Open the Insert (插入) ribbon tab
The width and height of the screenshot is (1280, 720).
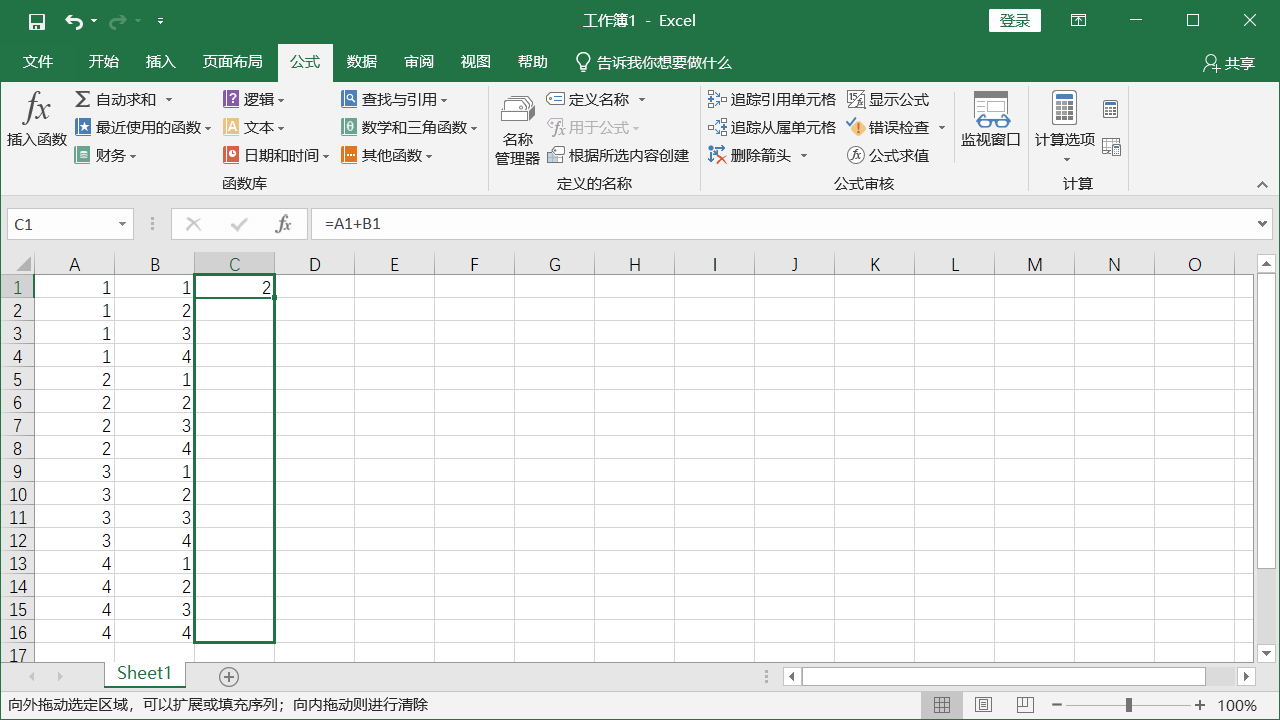(x=160, y=62)
